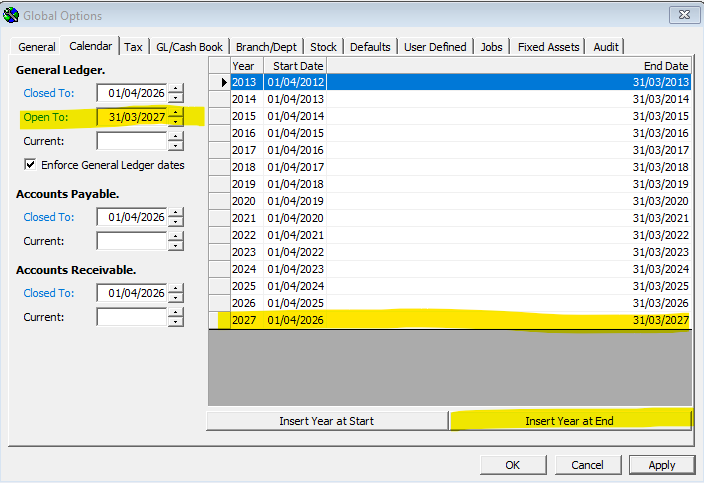Click the Accounts Payable Current field
The height and width of the screenshot is (483, 704).
131,241
